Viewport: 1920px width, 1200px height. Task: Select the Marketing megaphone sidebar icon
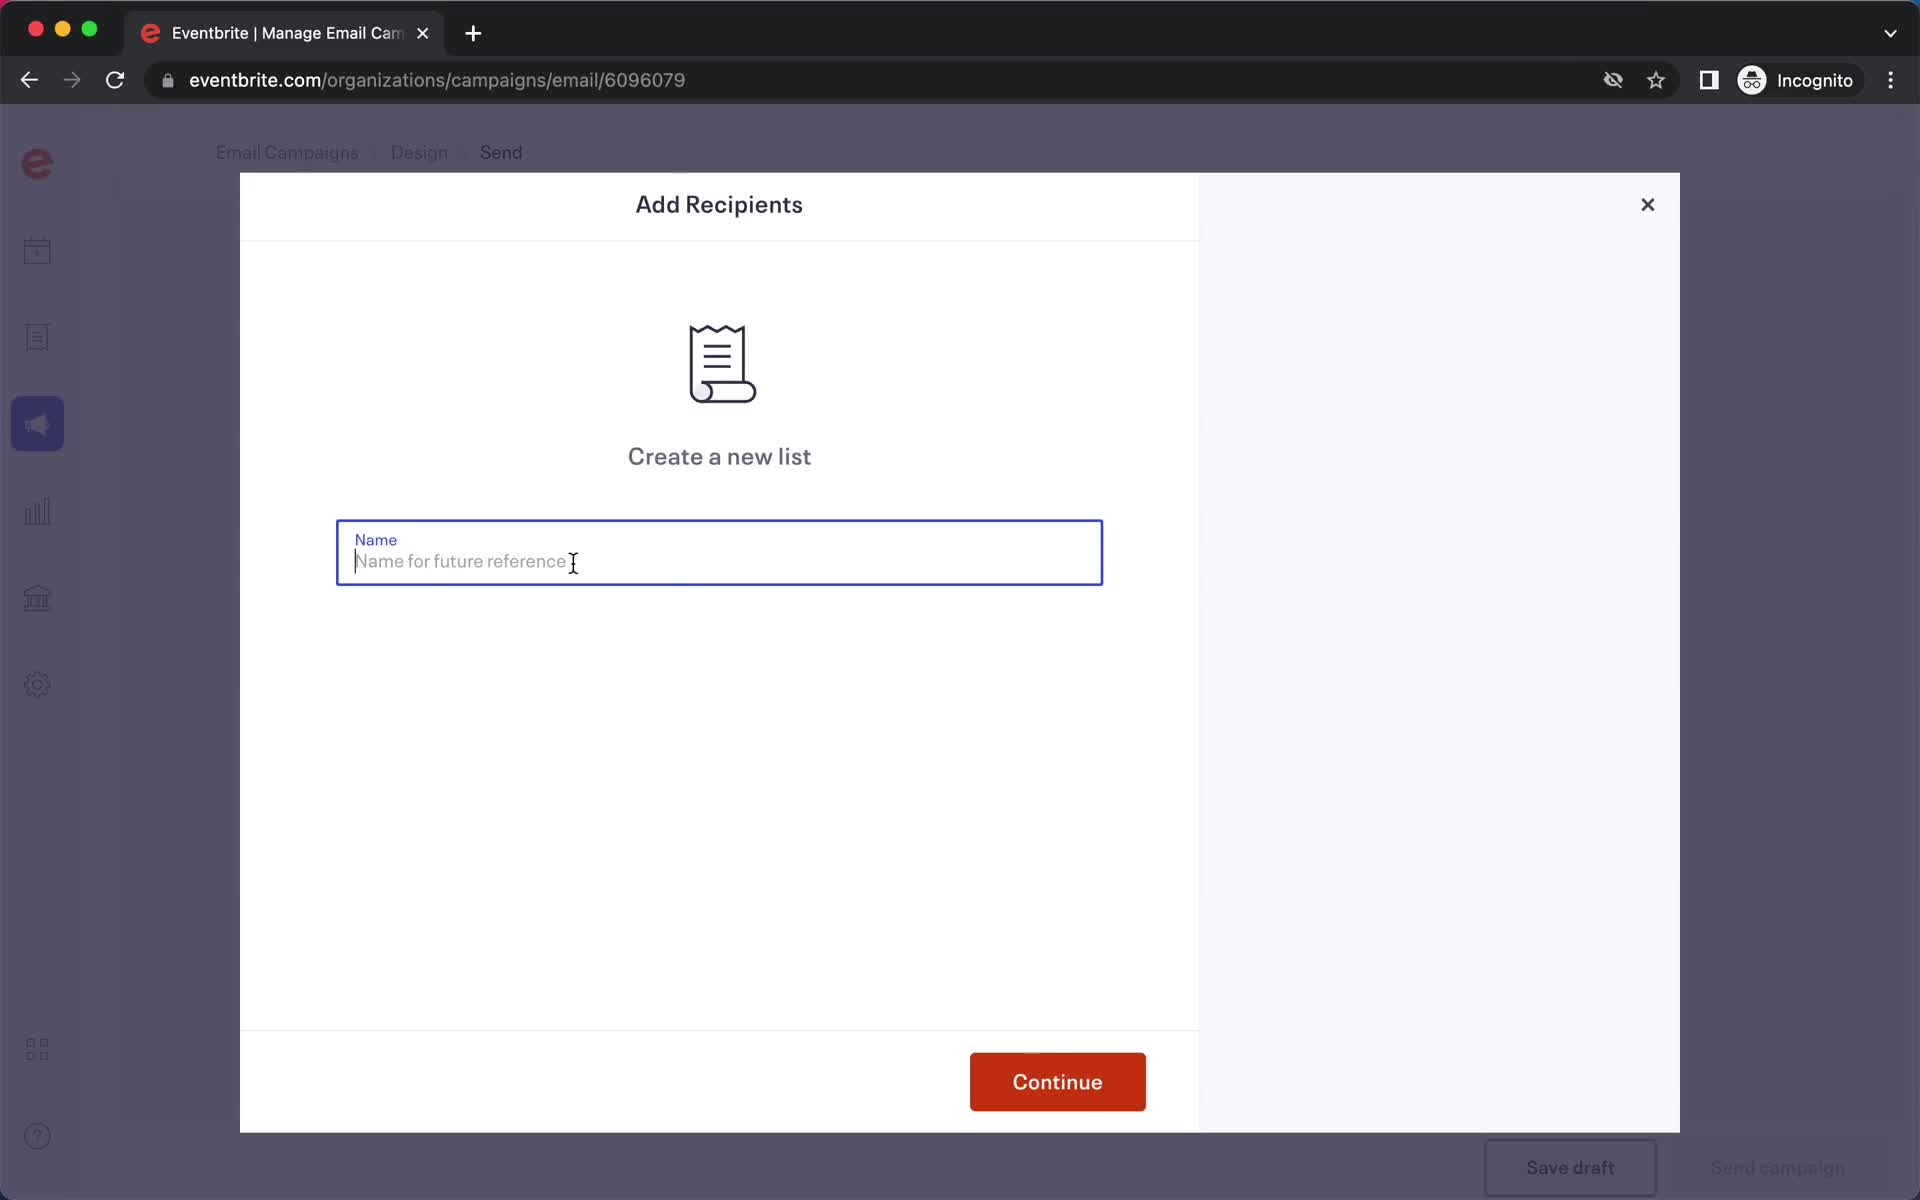coord(37,424)
